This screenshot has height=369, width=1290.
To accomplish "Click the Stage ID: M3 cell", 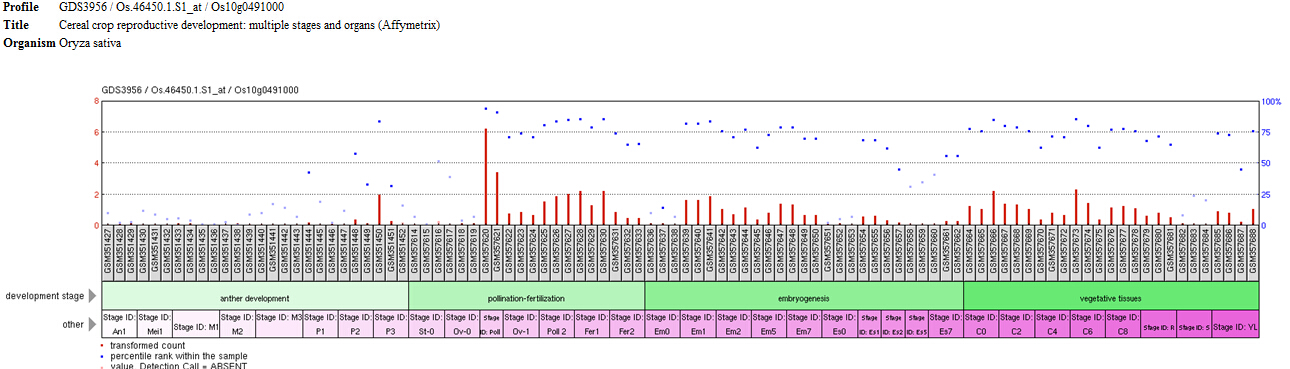I will click(x=279, y=324).
